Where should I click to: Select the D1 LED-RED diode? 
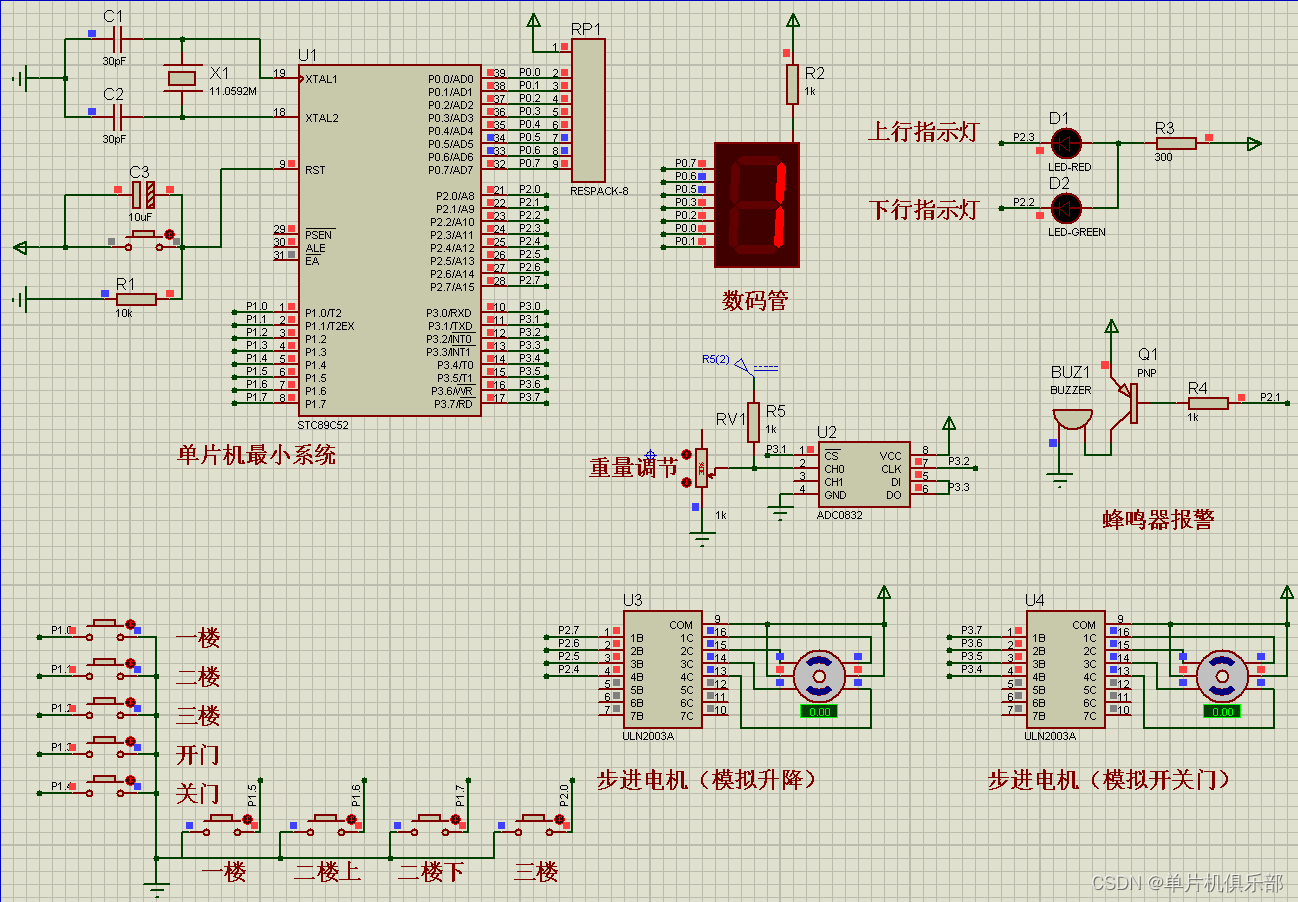click(1067, 144)
